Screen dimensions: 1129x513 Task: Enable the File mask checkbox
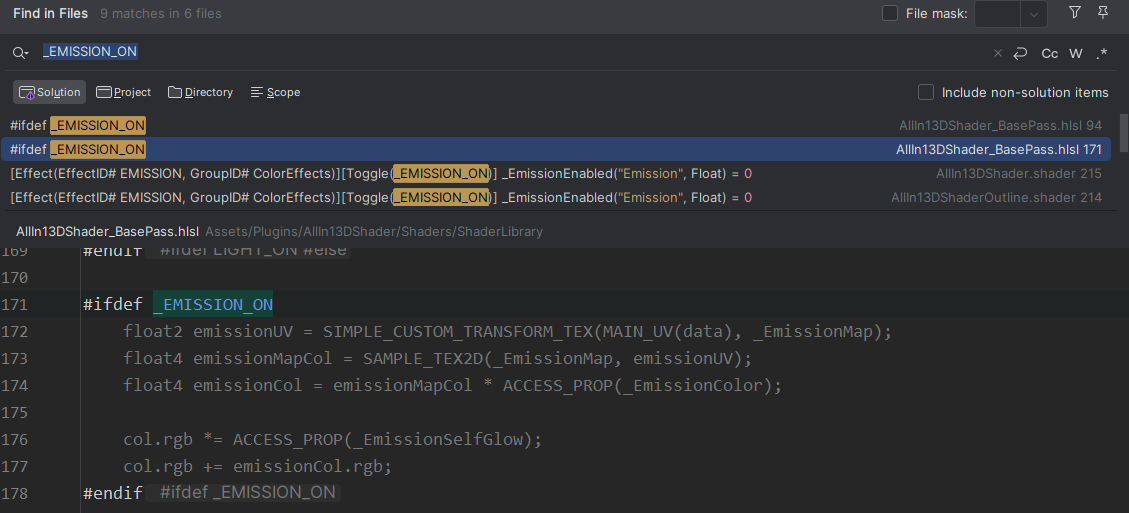(890, 13)
